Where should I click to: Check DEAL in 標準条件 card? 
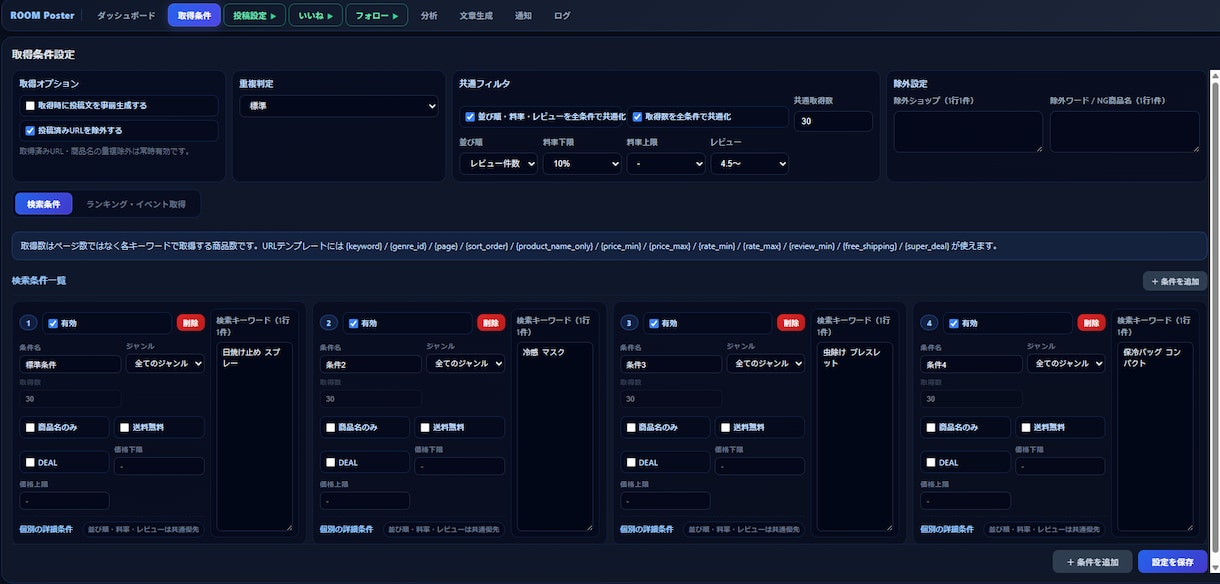tap(30, 463)
